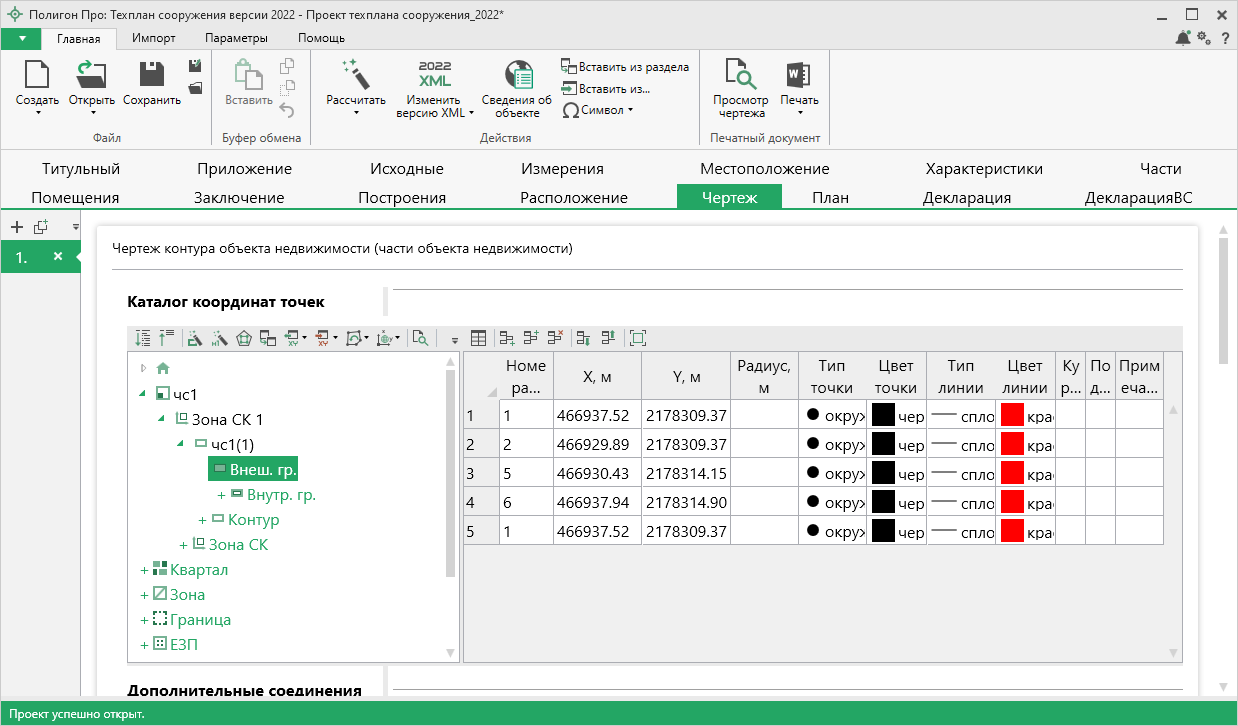Click the fullscreen expand icon in catalog toolbar
Viewport: 1238px width, 726px height.
638,339
